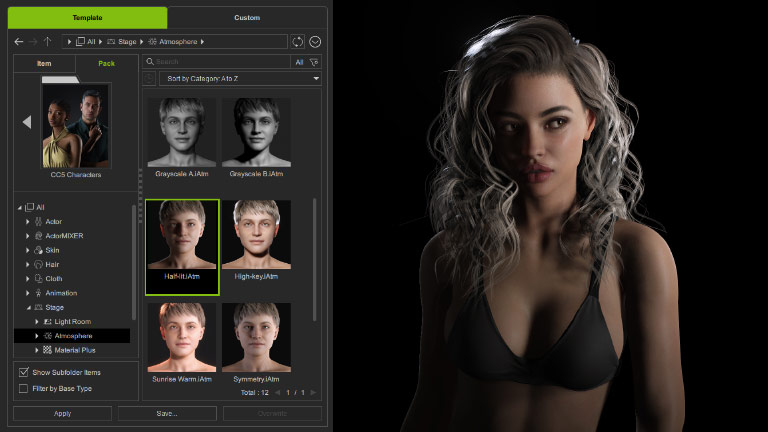
Task: Click the Hair category icon
Action: pos(38,264)
